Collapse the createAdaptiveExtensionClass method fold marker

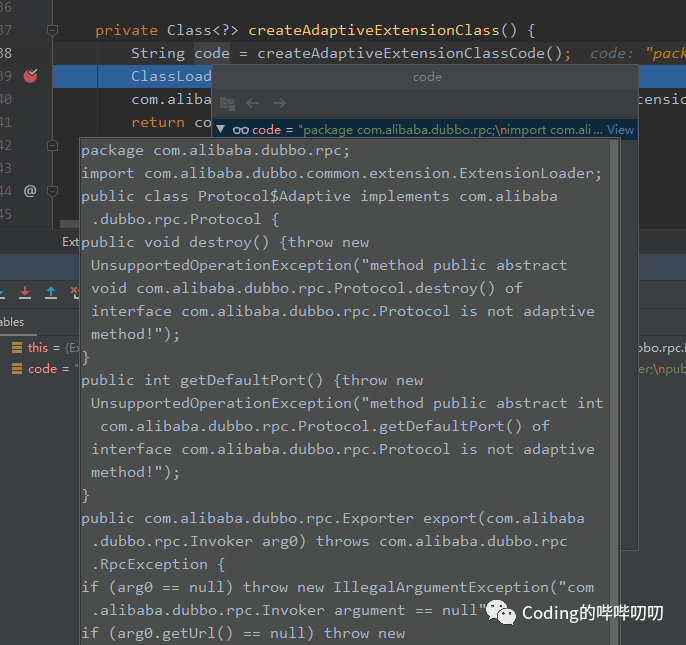[52, 30]
